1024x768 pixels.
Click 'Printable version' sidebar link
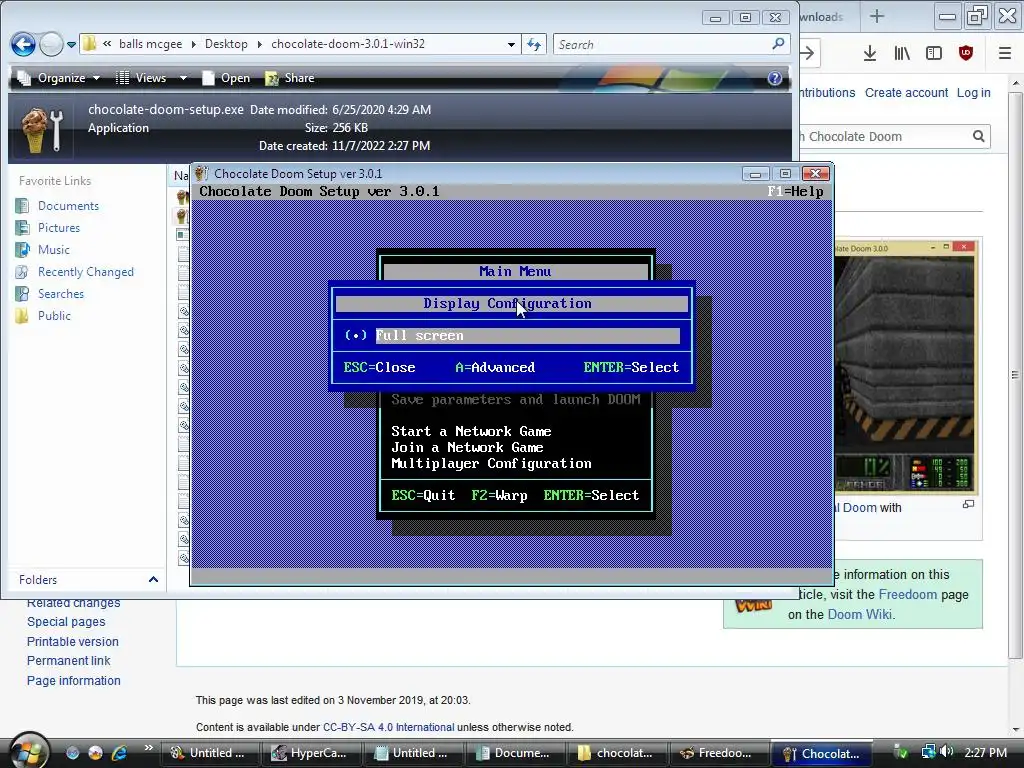72,641
